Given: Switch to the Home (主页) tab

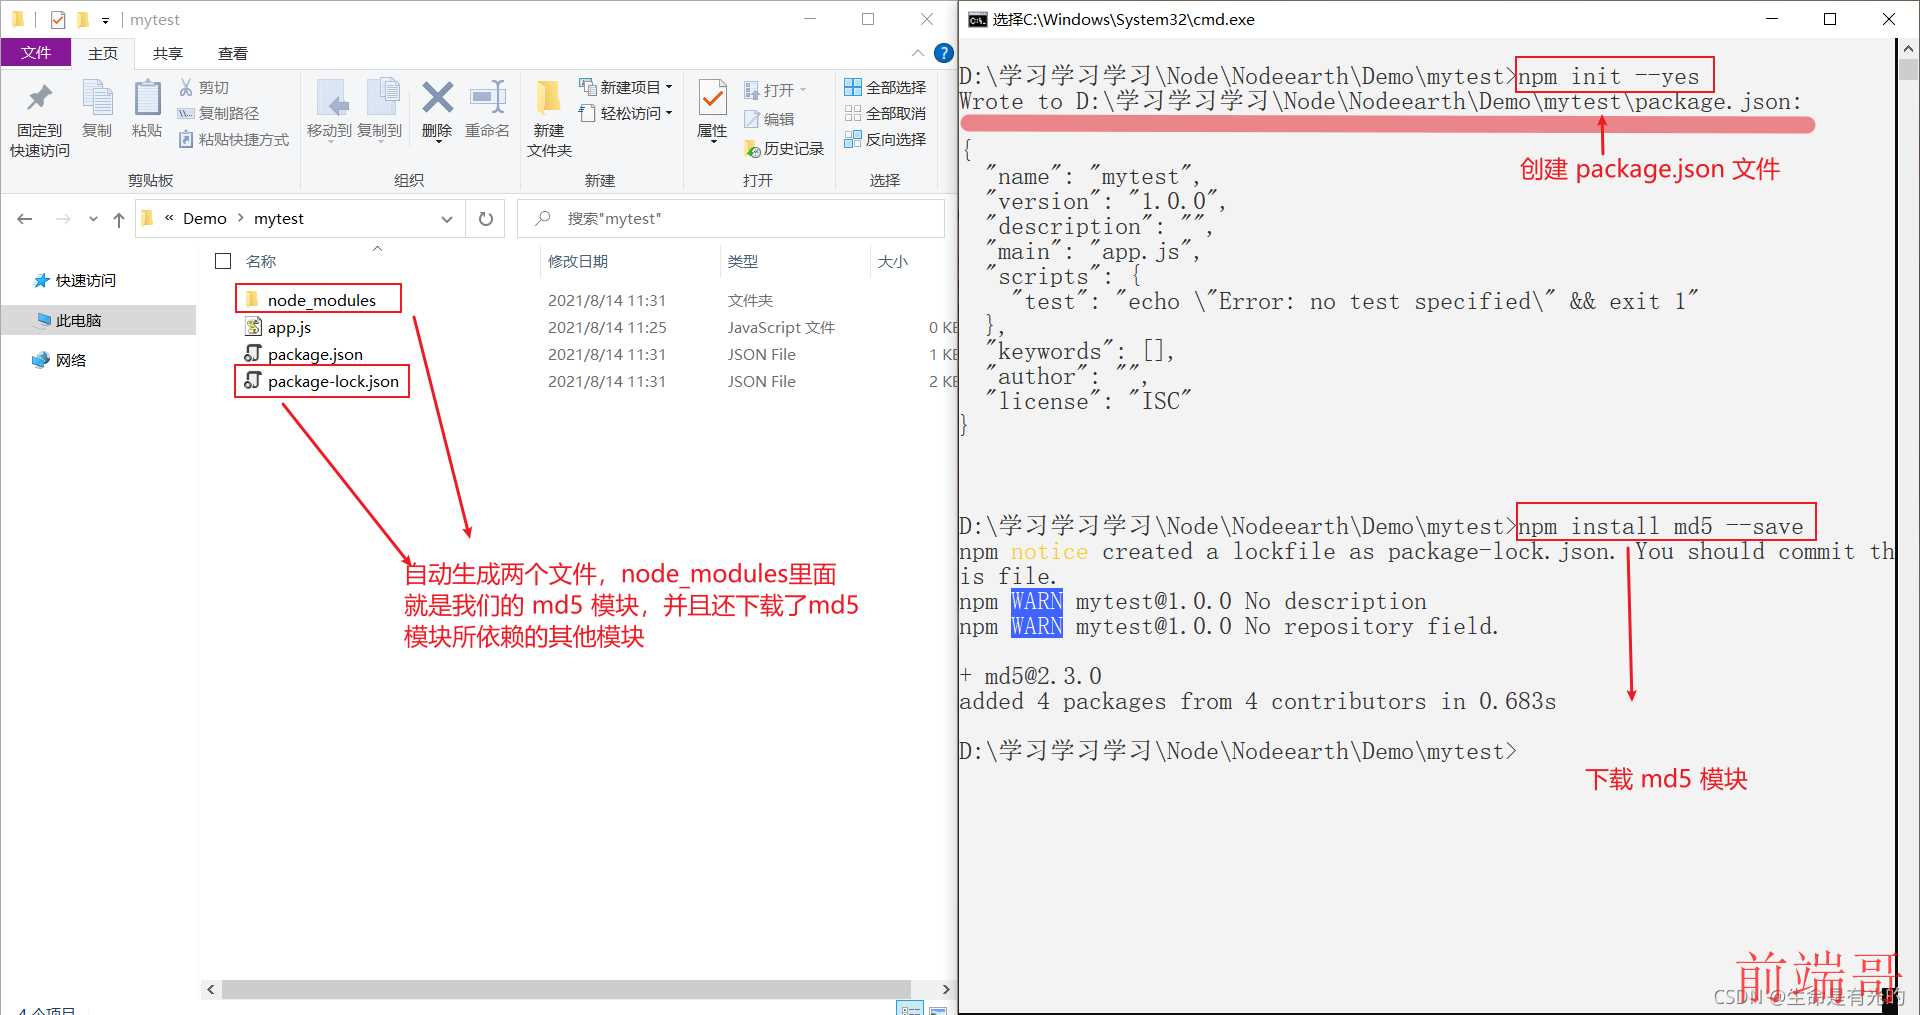Looking at the screenshot, I should click(x=103, y=53).
